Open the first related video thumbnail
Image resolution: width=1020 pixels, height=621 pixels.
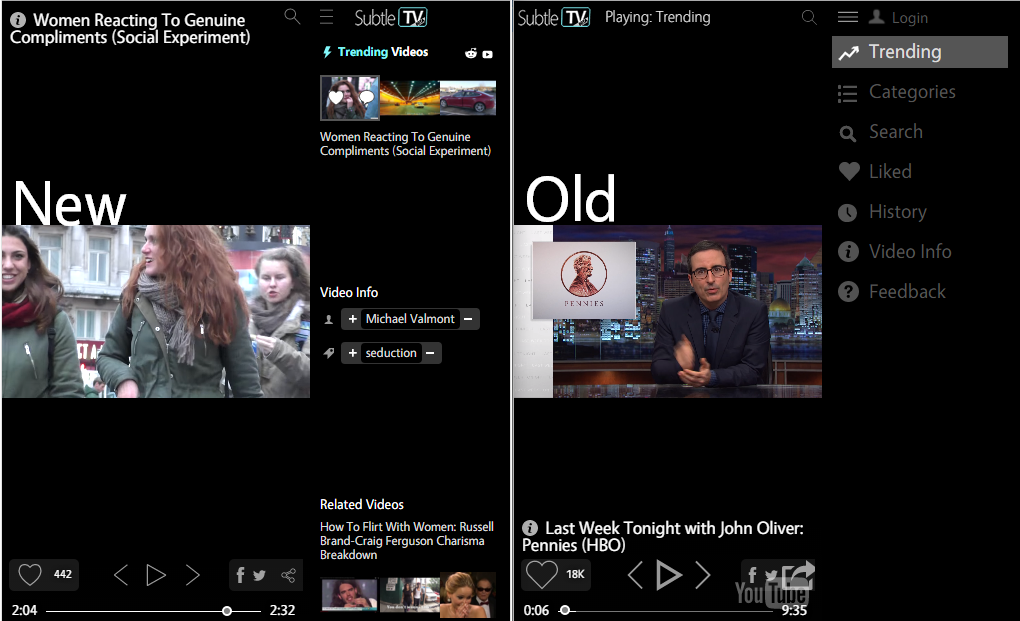[349, 595]
